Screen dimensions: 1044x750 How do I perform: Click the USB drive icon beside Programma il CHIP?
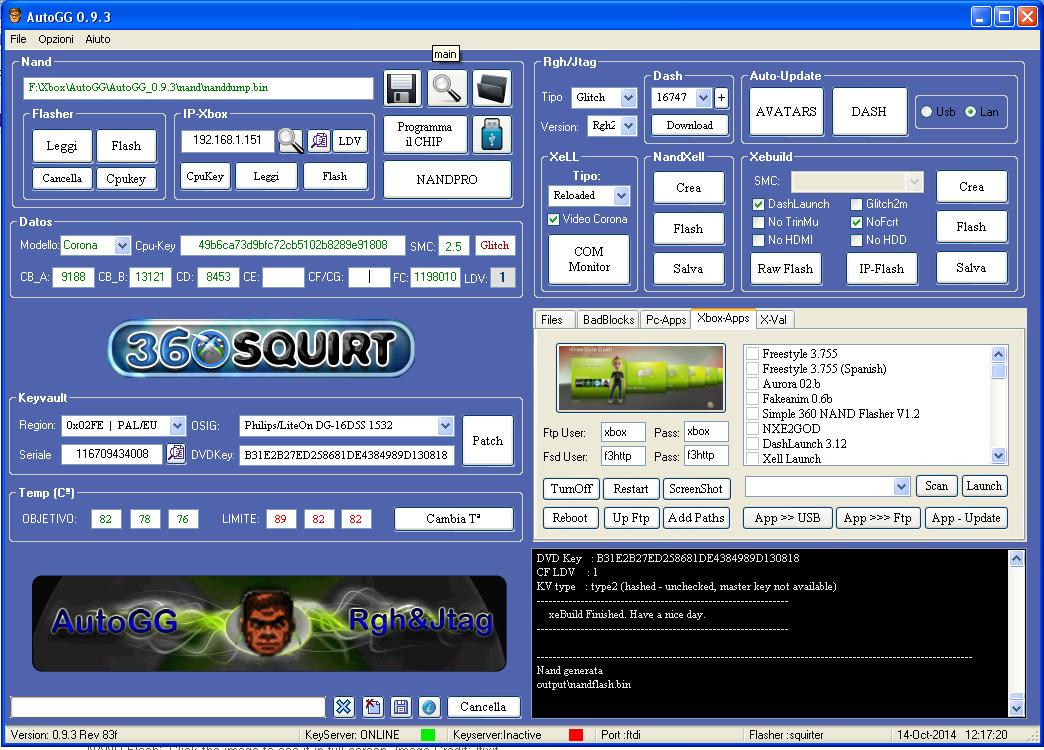coord(492,134)
